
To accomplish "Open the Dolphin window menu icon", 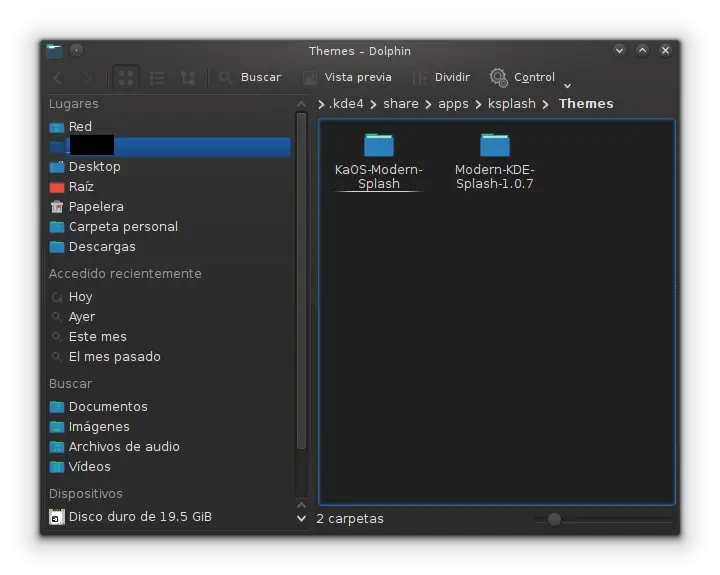I will (x=54, y=51).
